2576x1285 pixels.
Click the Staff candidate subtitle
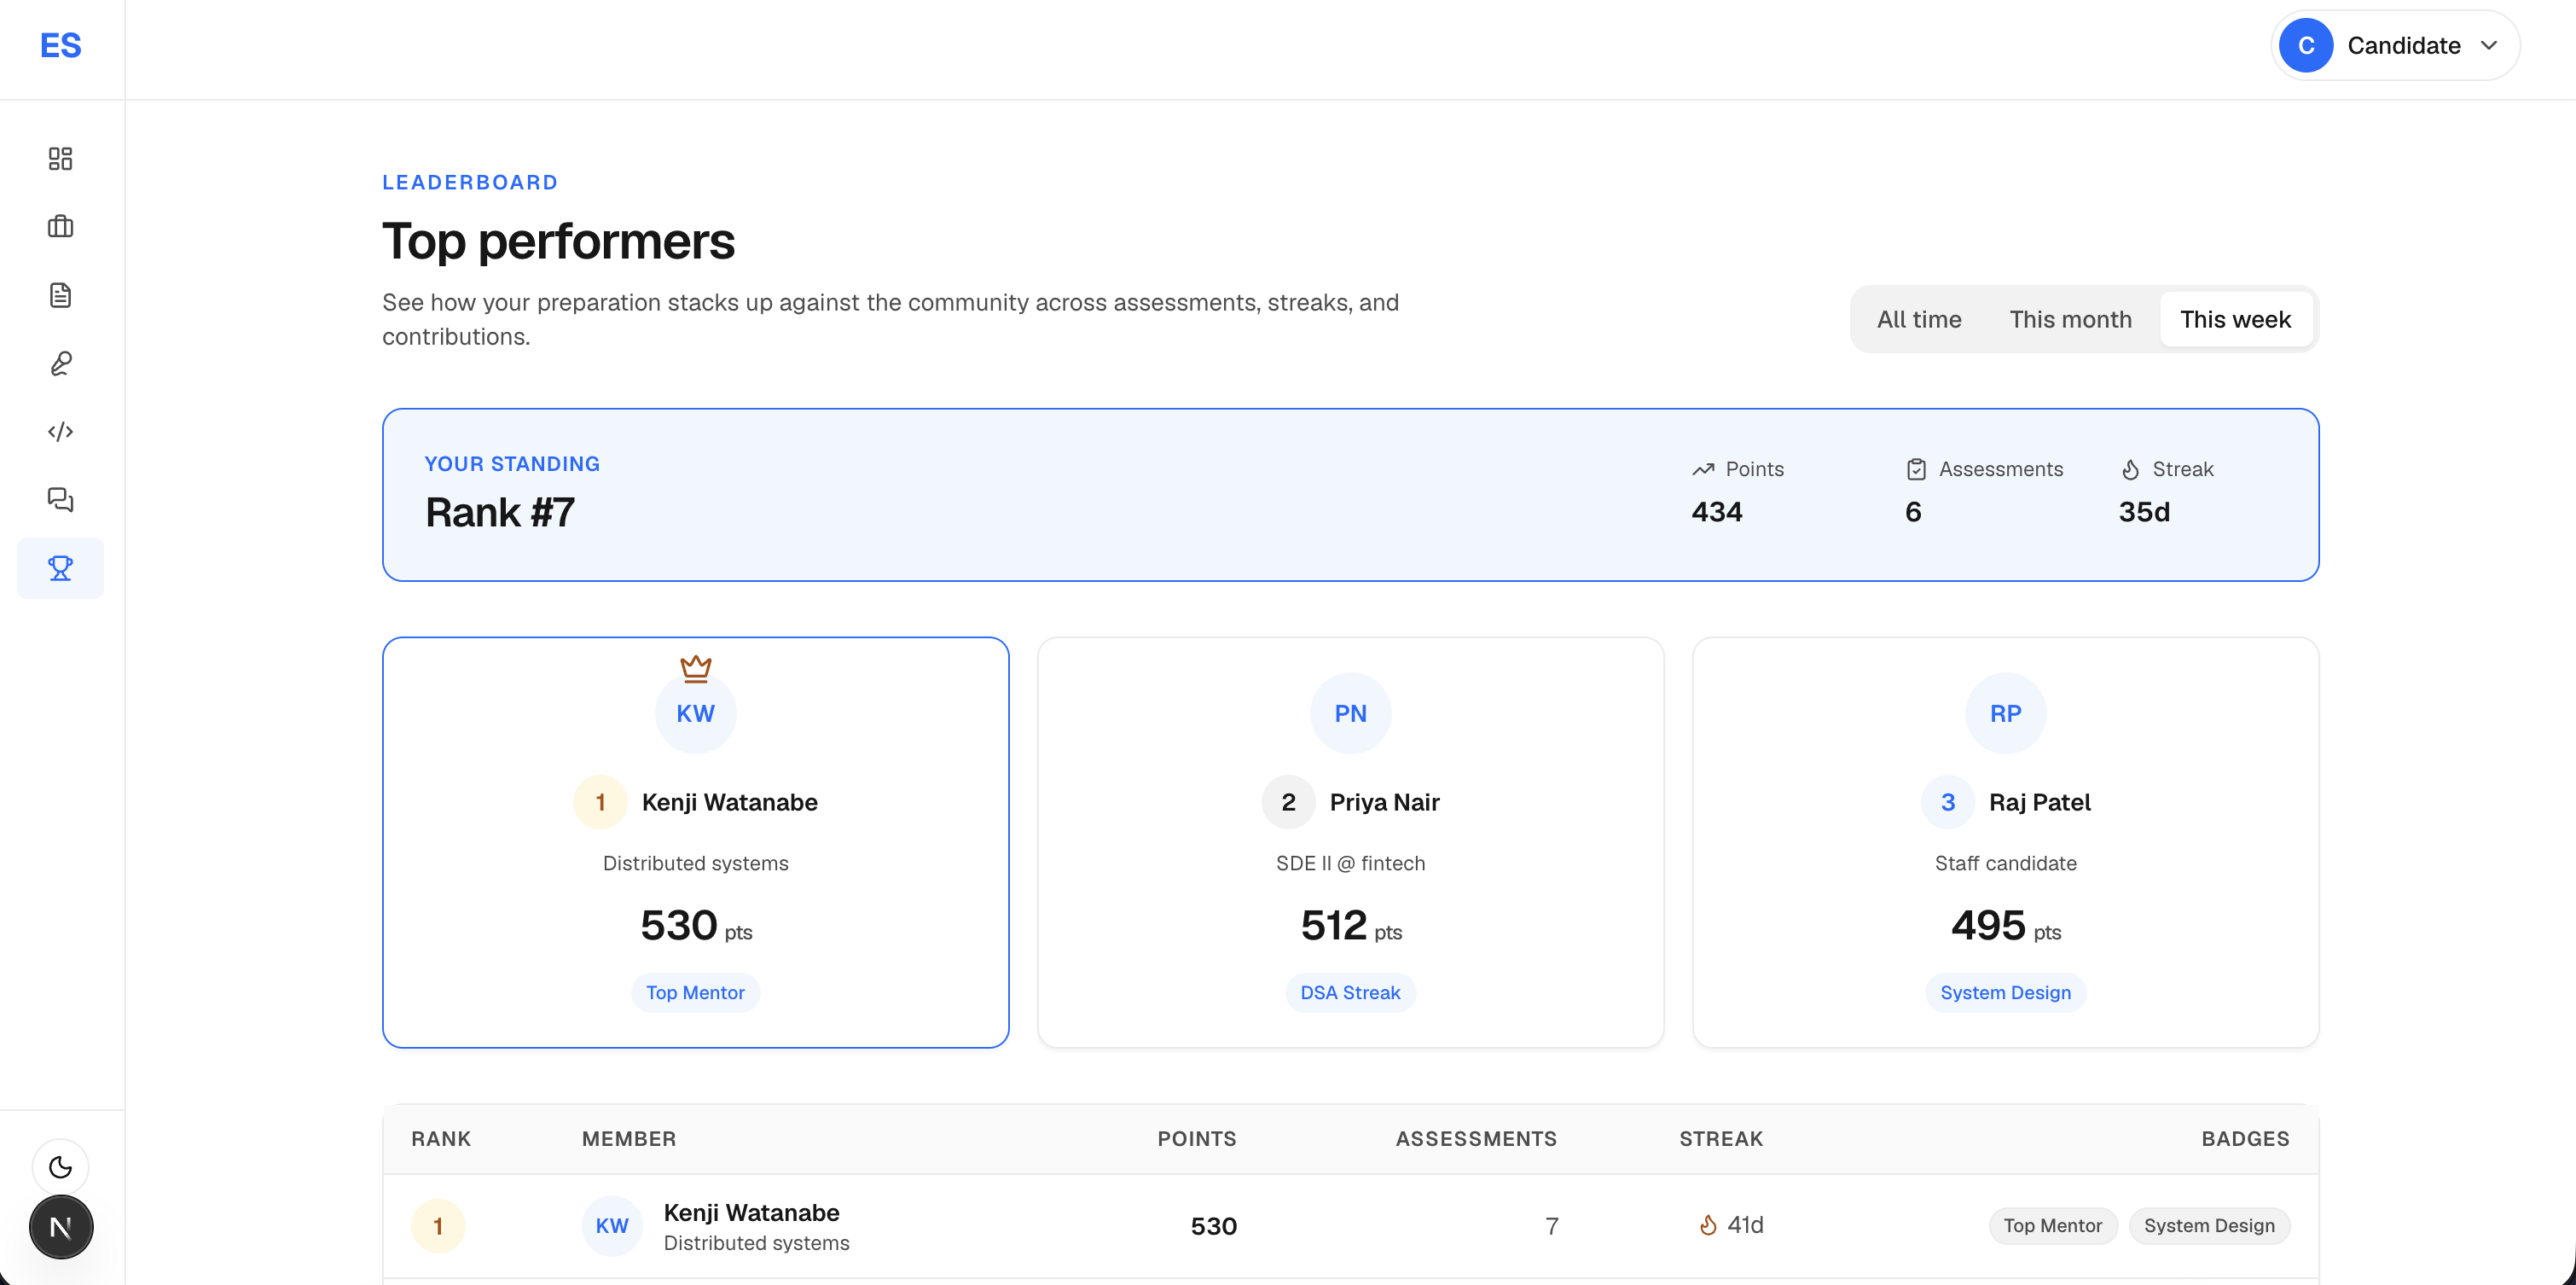(2005, 863)
